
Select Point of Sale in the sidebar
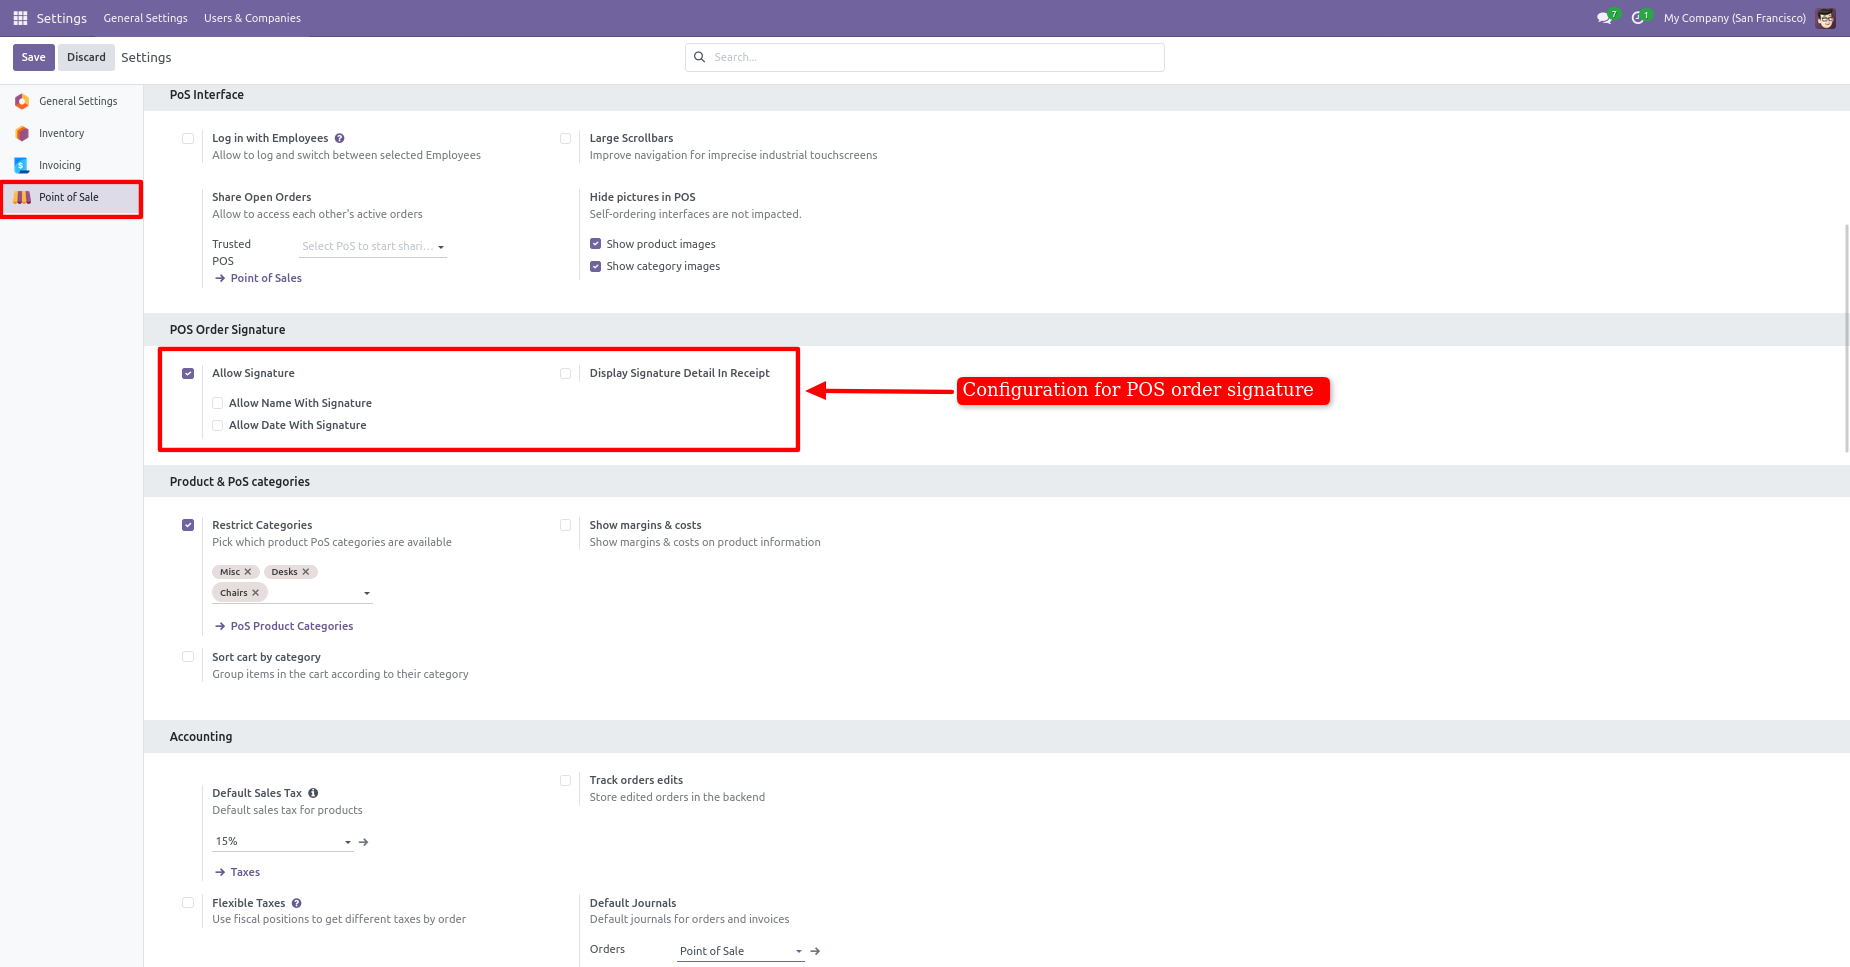point(72,198)
